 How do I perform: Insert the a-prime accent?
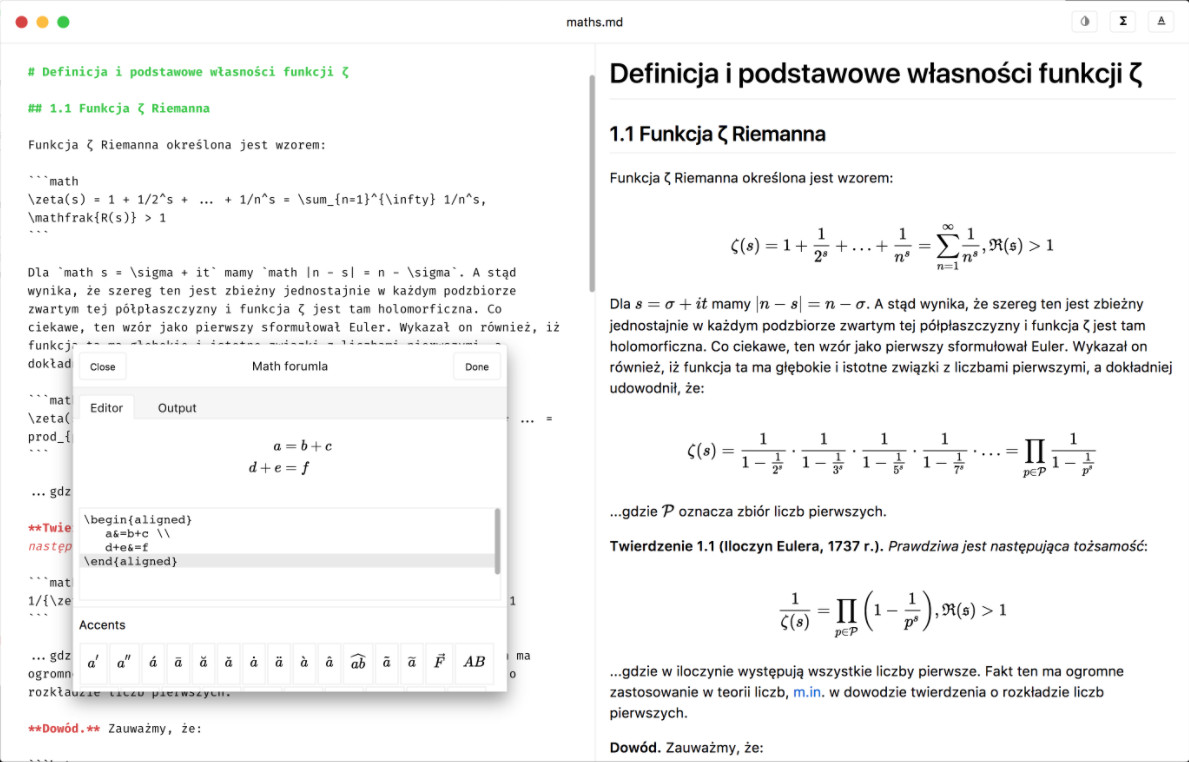93,662
